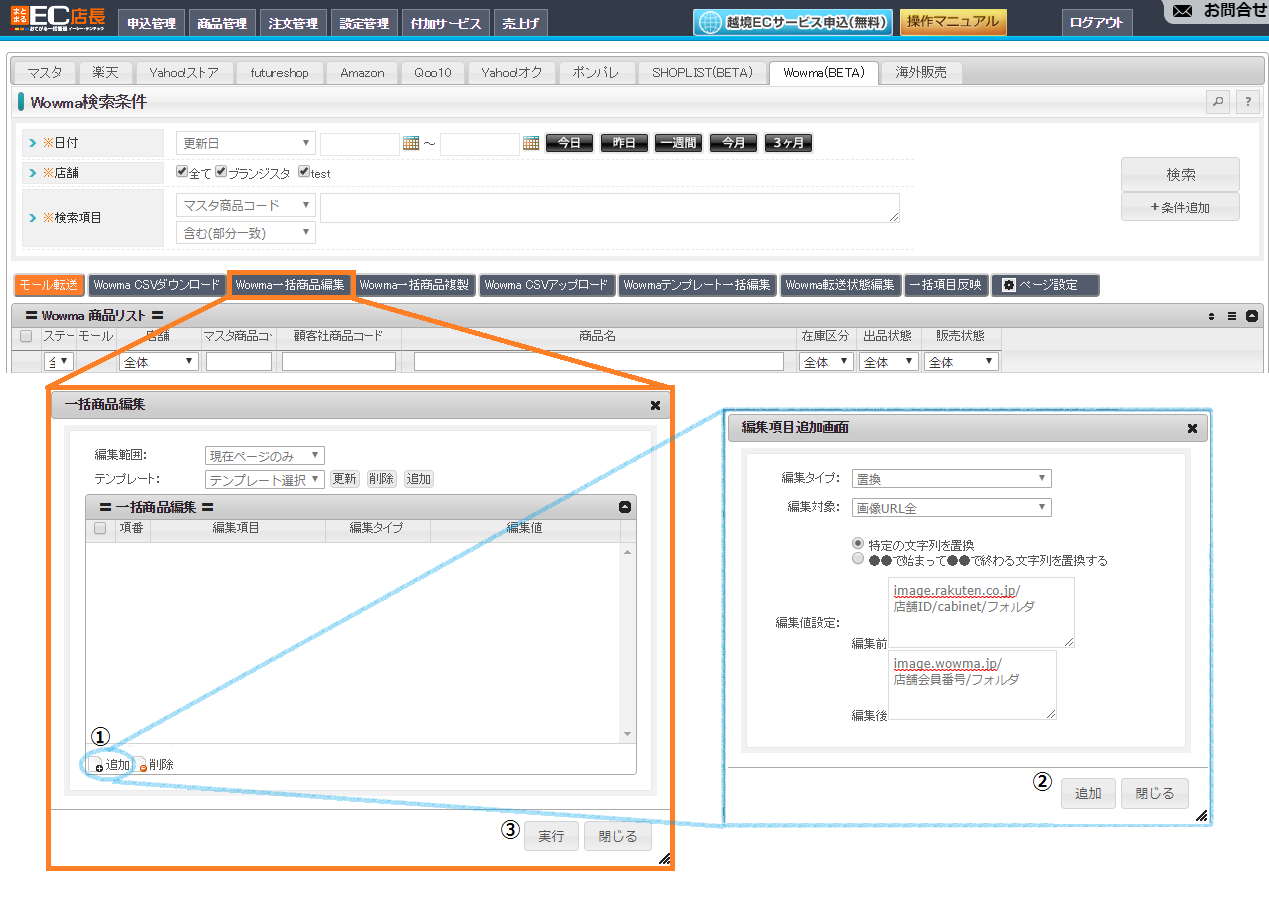Open the 販売状態 column filter dropdown

tap(961, 362)
